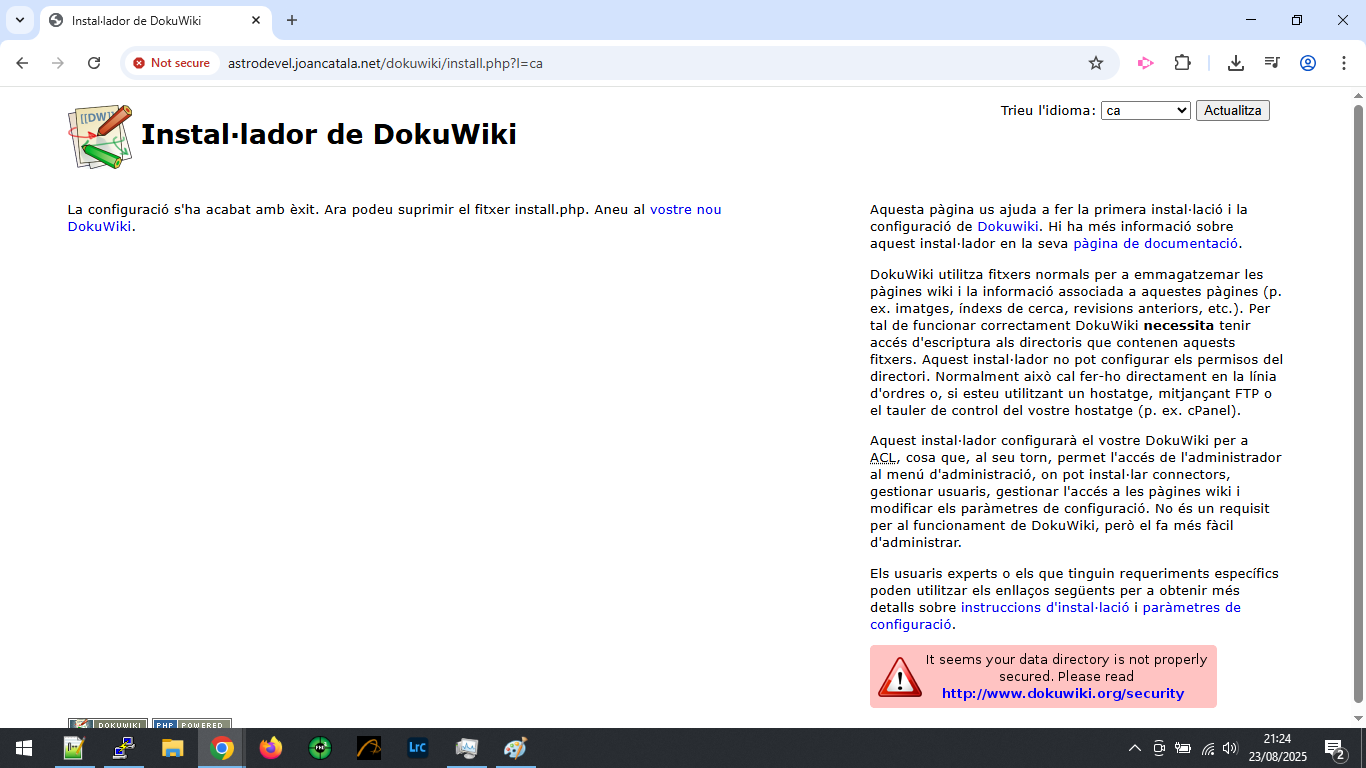The image size is (1366, 768).
Task: Click the forward navigation arrow
Action: (x=58, y=63)
